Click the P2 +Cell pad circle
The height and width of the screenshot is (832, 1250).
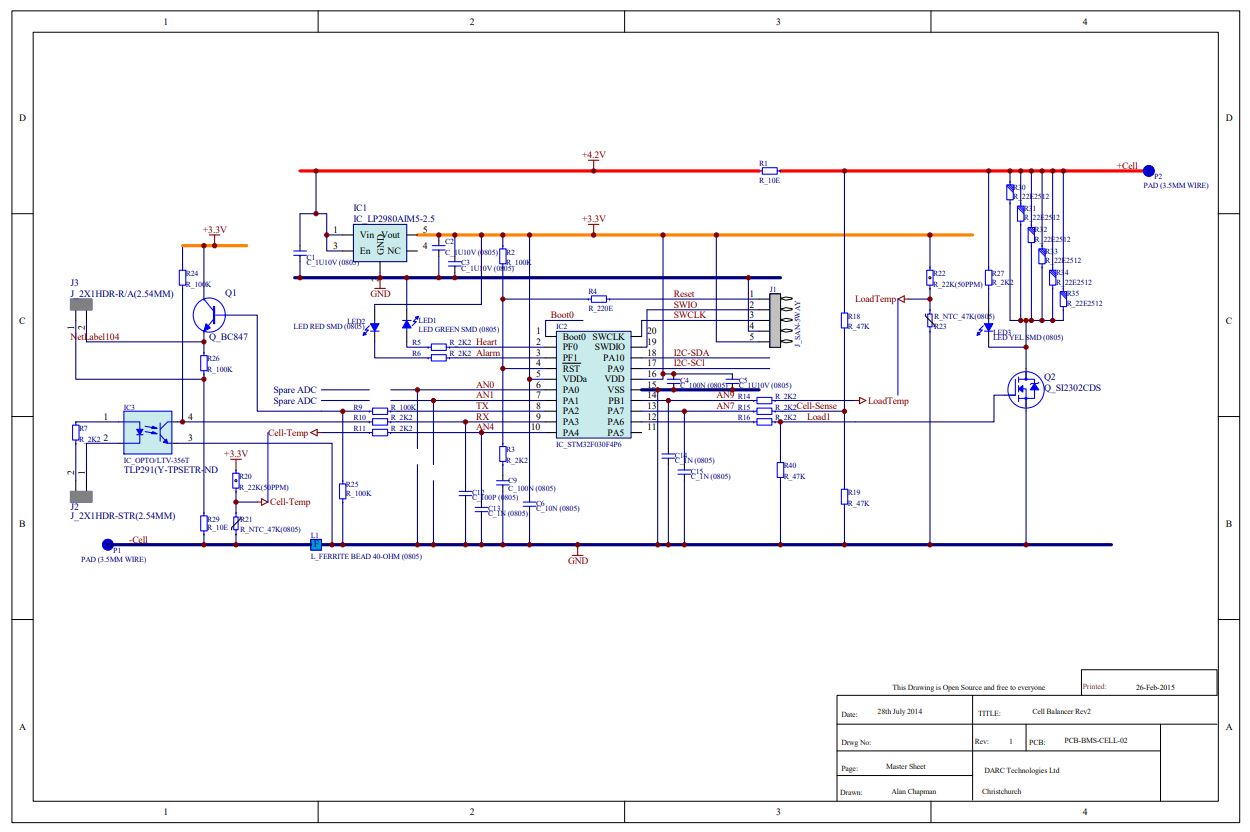(x=1149, y=171)
